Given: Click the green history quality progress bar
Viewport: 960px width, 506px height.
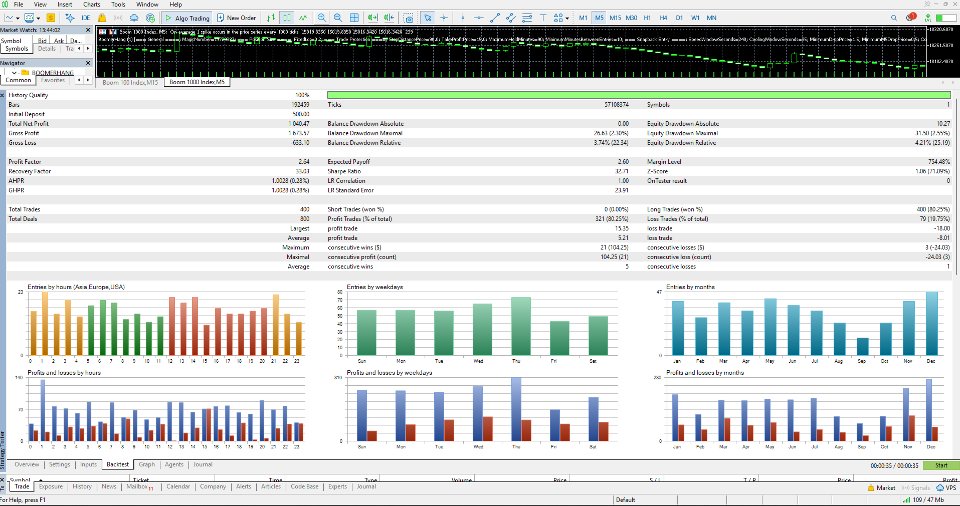Looking at the screenshot, I should (639, 95).
